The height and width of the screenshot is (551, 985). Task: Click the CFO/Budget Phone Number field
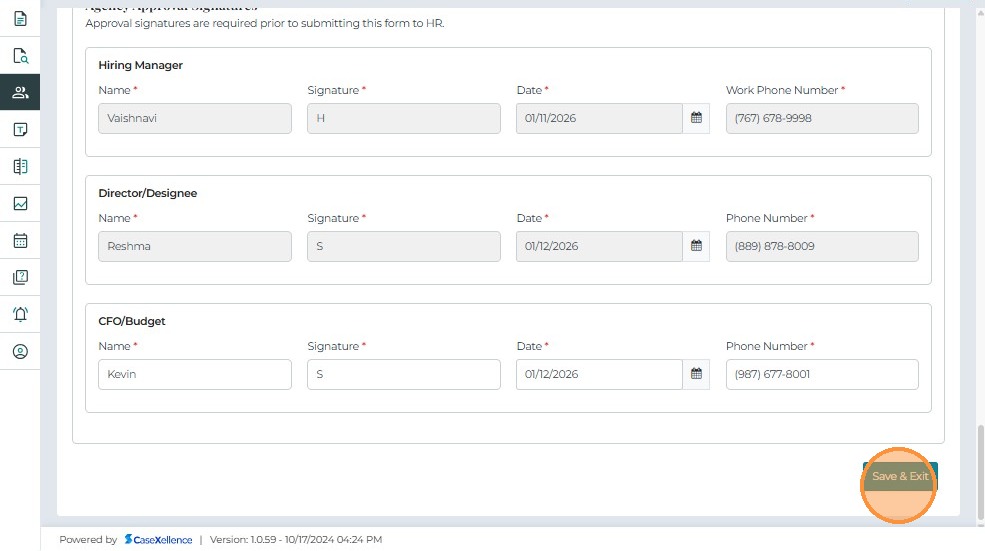821,374
